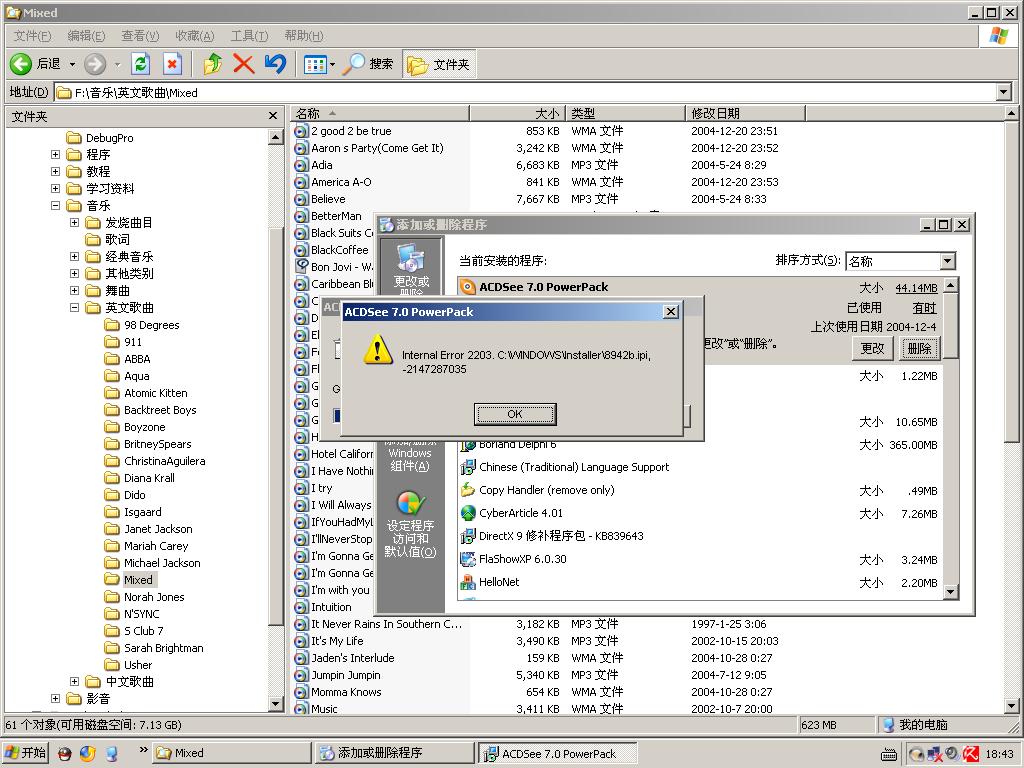Open the 收藏(A) menu
Viewport: 1024px width, 768px height.
[195, 36]
